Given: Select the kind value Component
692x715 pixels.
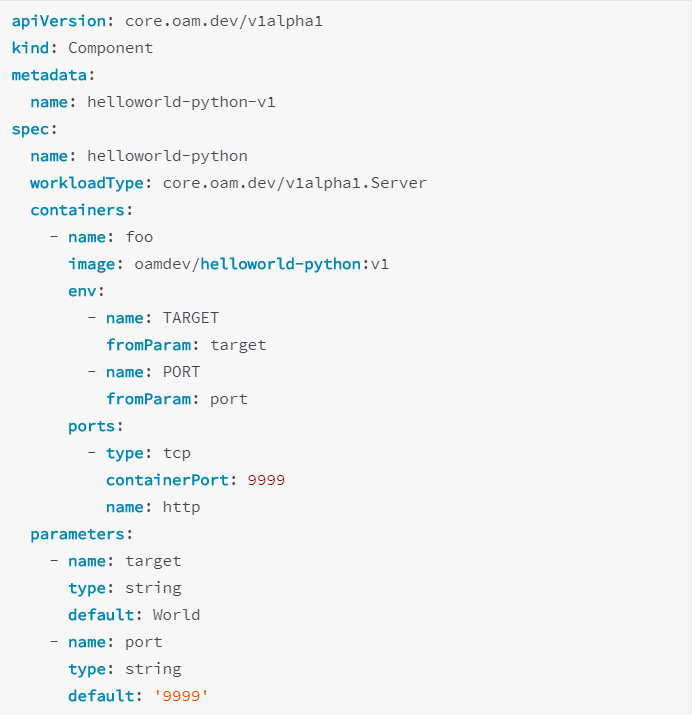Looking at the screenshot, I should [111, 48].
